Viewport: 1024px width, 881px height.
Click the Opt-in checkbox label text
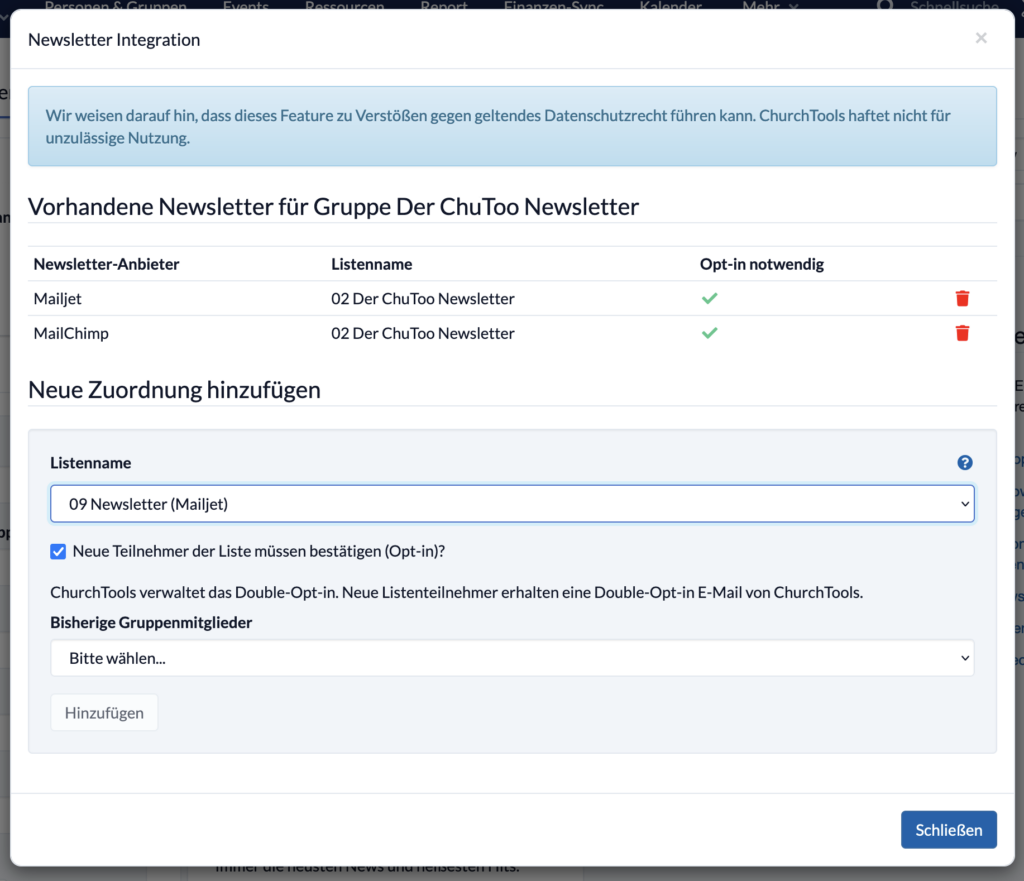[259, 551]
